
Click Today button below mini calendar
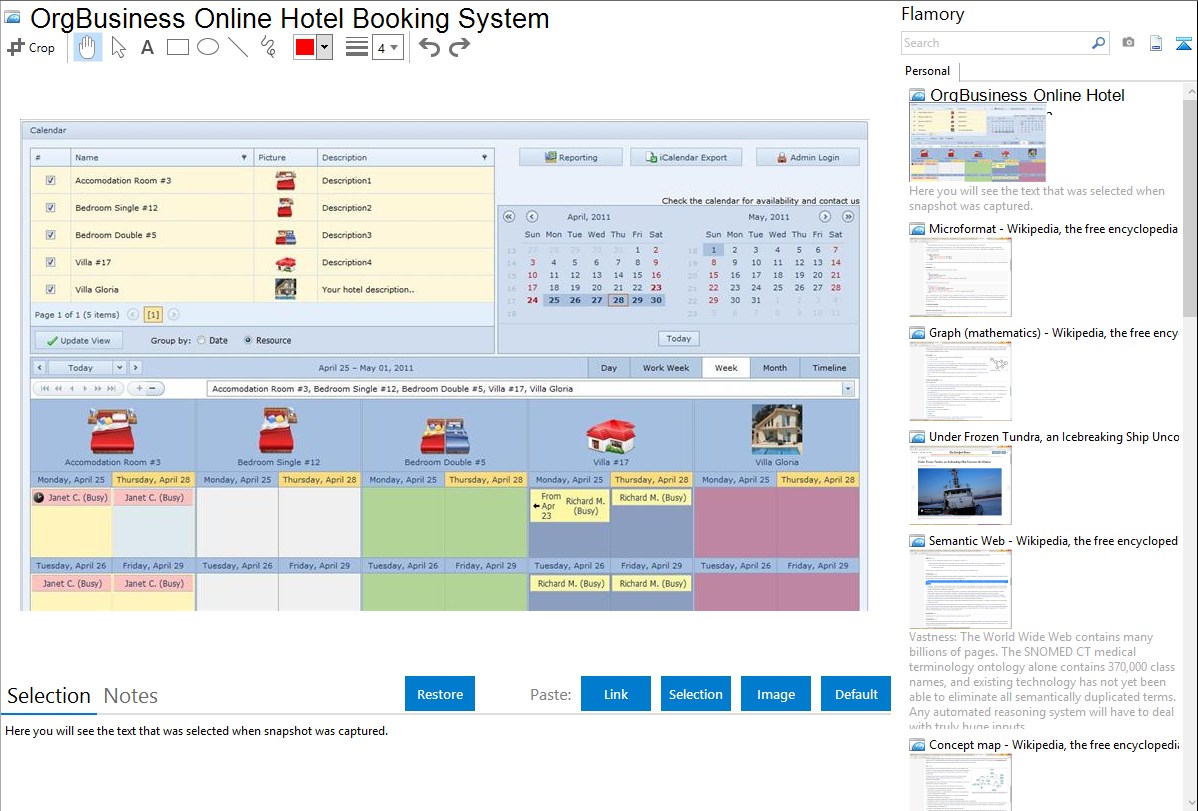(x=678, y=339)
